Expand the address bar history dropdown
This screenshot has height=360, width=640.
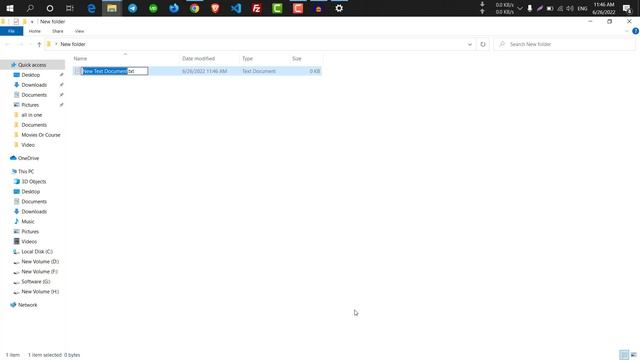470,44
